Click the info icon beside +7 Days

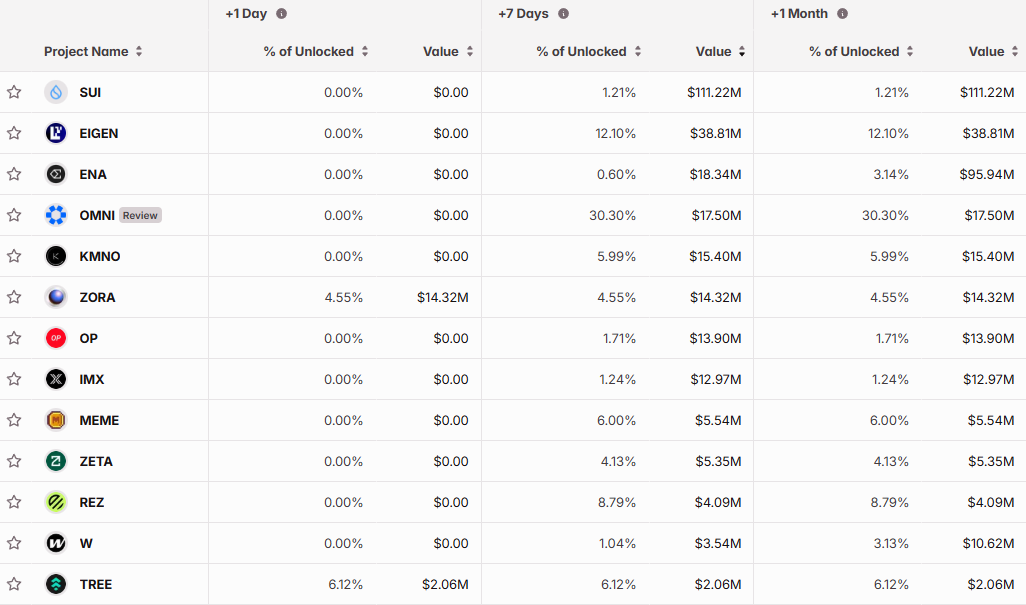(x=563, y=14)
